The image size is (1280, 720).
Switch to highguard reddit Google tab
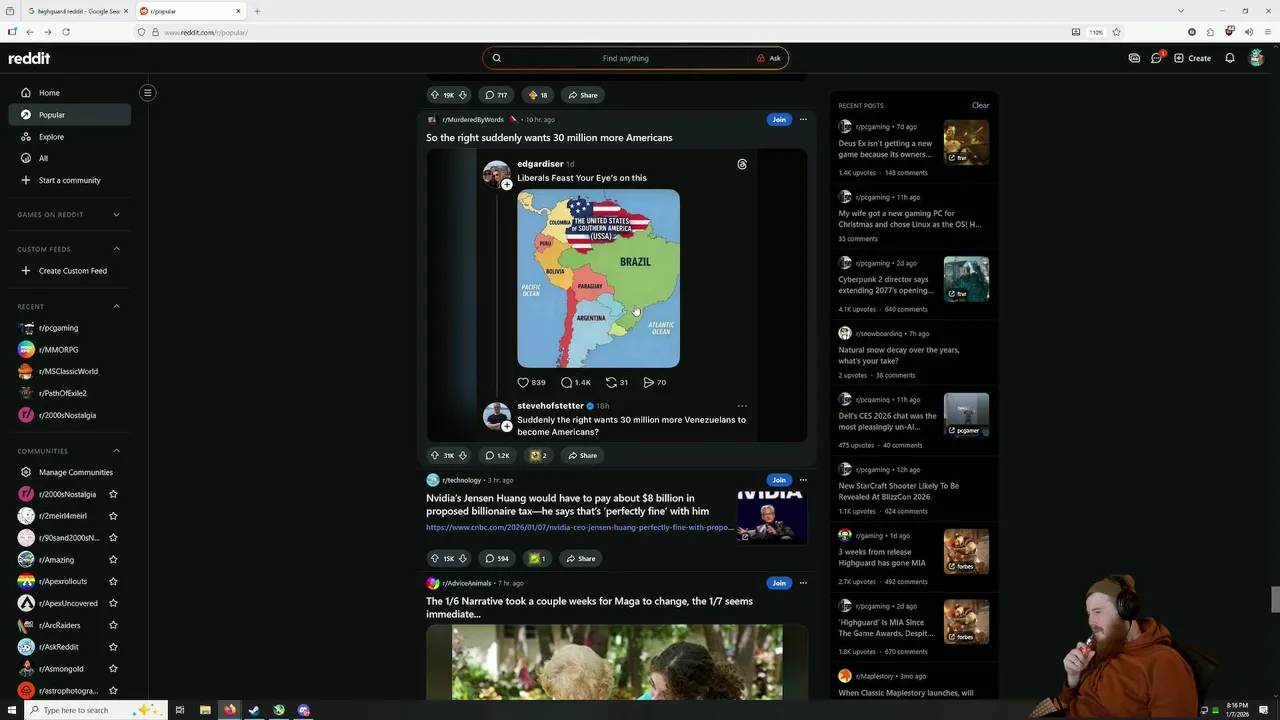point(76,11)
